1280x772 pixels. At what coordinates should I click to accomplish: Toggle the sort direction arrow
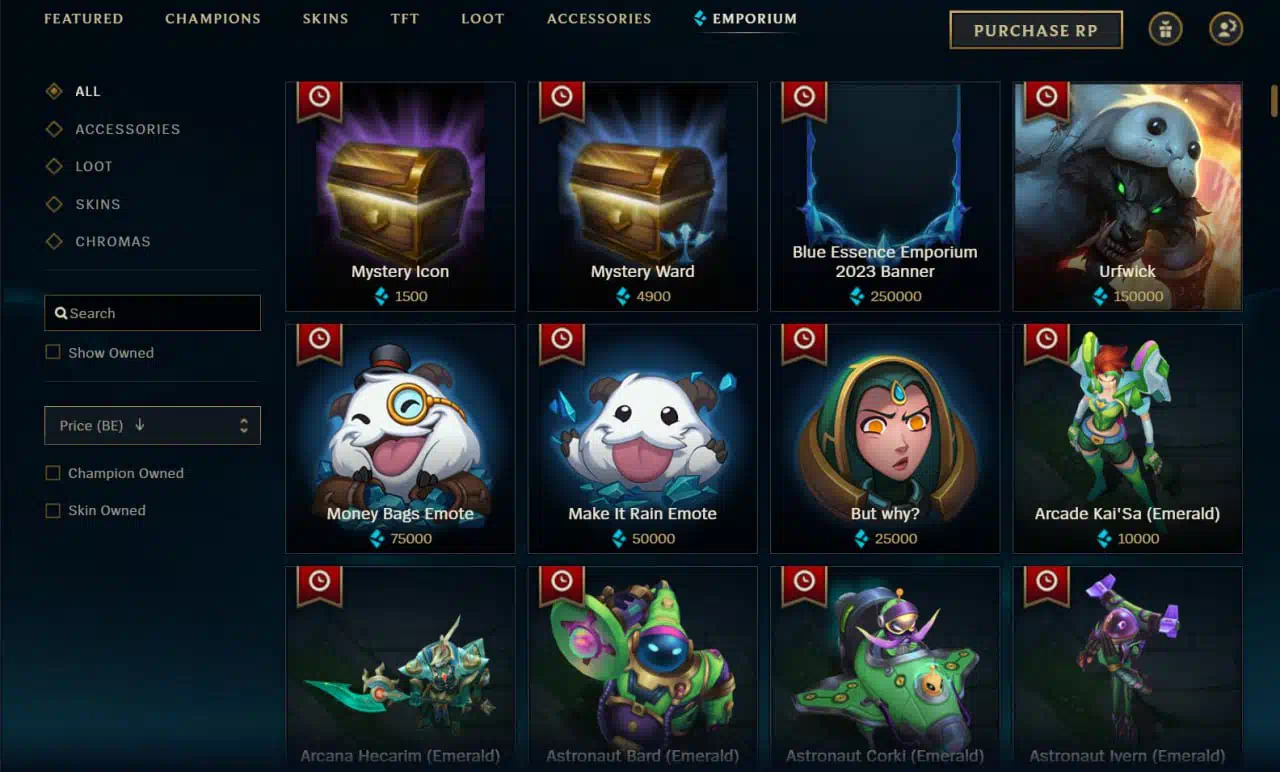[x=139, y=425]
